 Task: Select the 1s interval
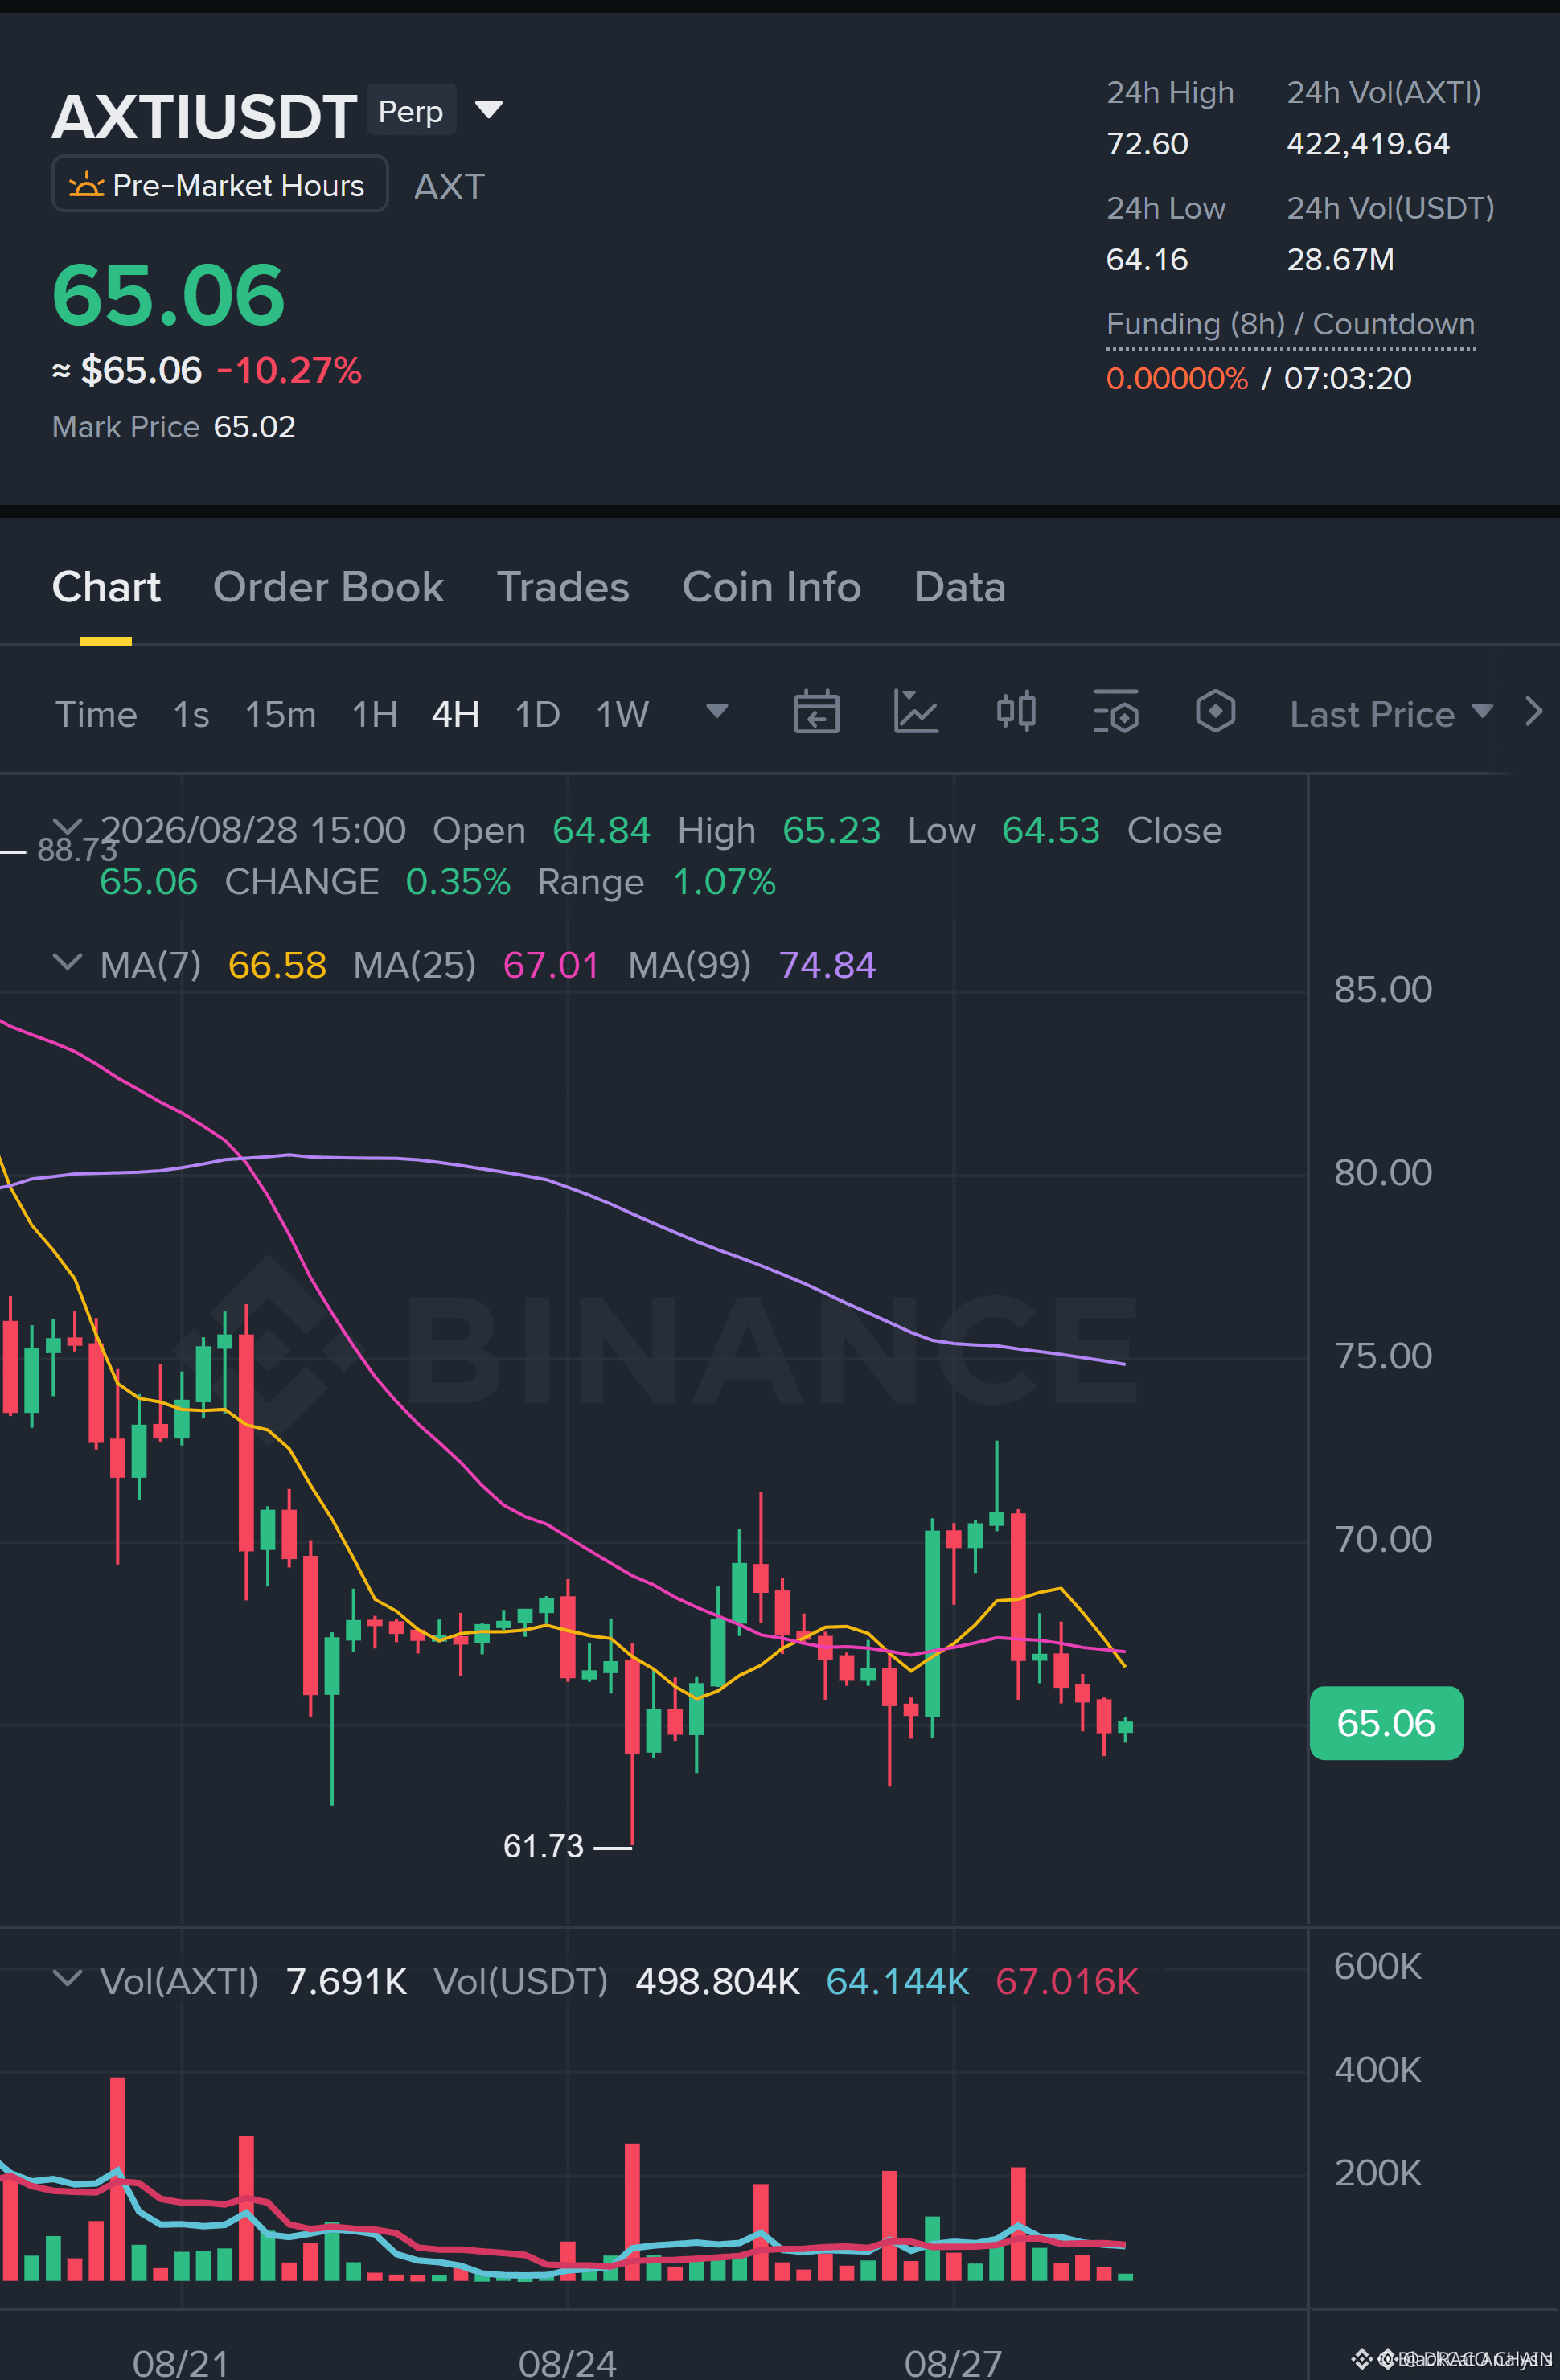191,714
